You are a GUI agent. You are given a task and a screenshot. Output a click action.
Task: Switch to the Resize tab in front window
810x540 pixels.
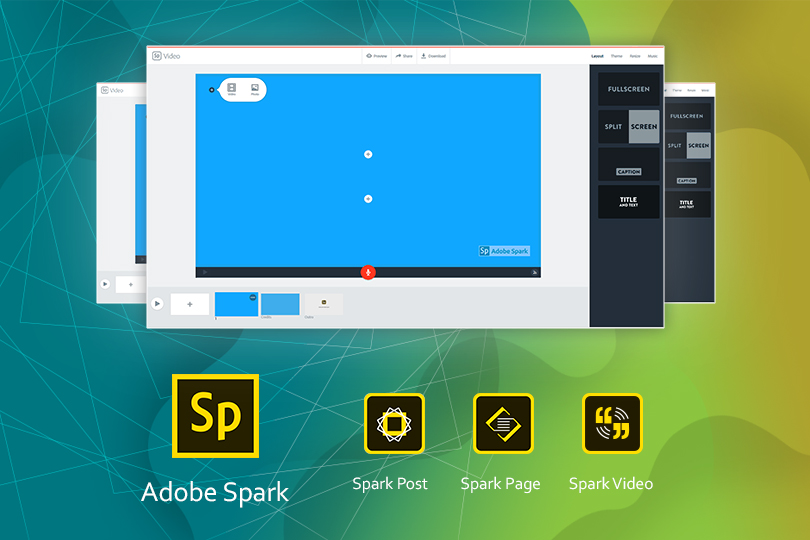click(635, 56)
